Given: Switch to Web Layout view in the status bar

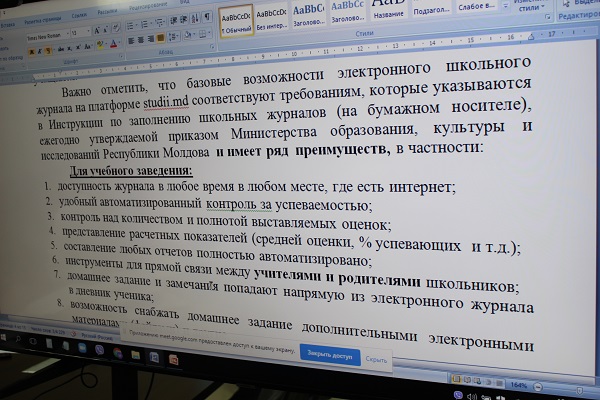Looking at the screenshot, I should 478,381.
